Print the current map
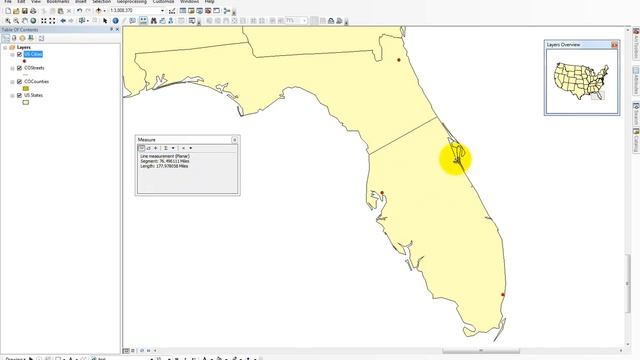 [x=33, y=11]
